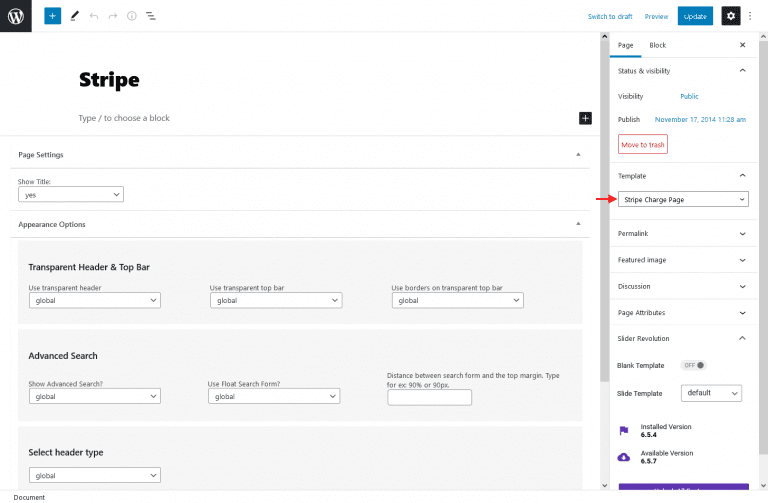Open the WordPress logo menu
The width and height of the screenshot is (768, 503).
tap(16, 16)
